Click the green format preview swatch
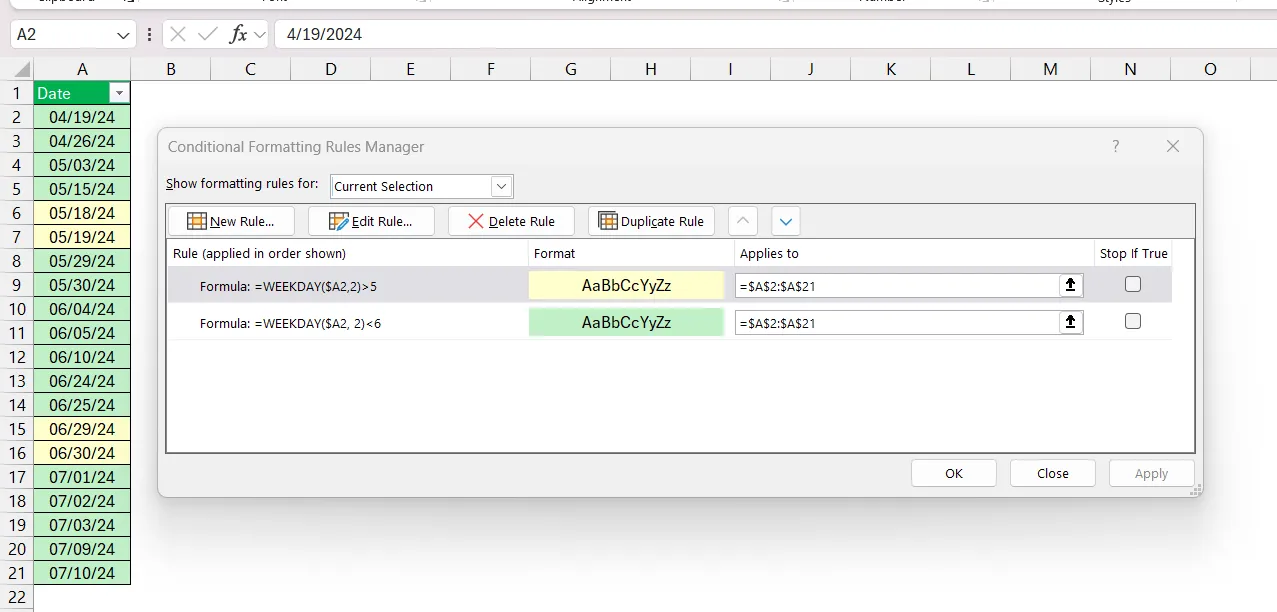Image resolution: width=1277 pixels, height=612 pixels. point(626,322)
